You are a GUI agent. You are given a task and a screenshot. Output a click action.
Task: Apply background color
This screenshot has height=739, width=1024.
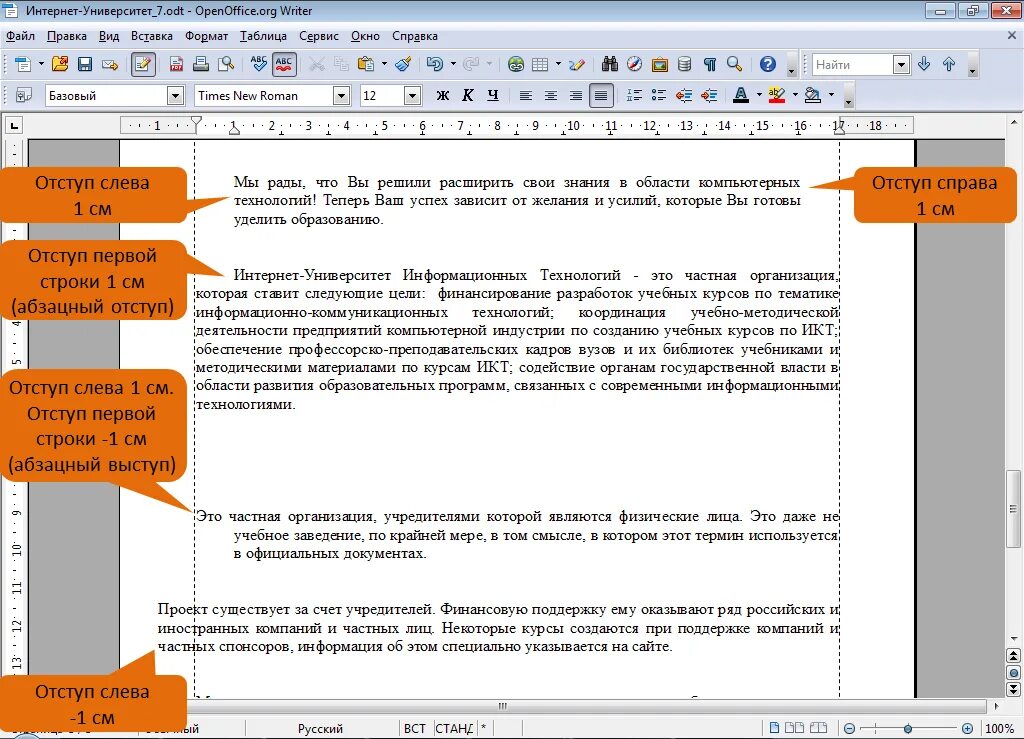point(813,96)
